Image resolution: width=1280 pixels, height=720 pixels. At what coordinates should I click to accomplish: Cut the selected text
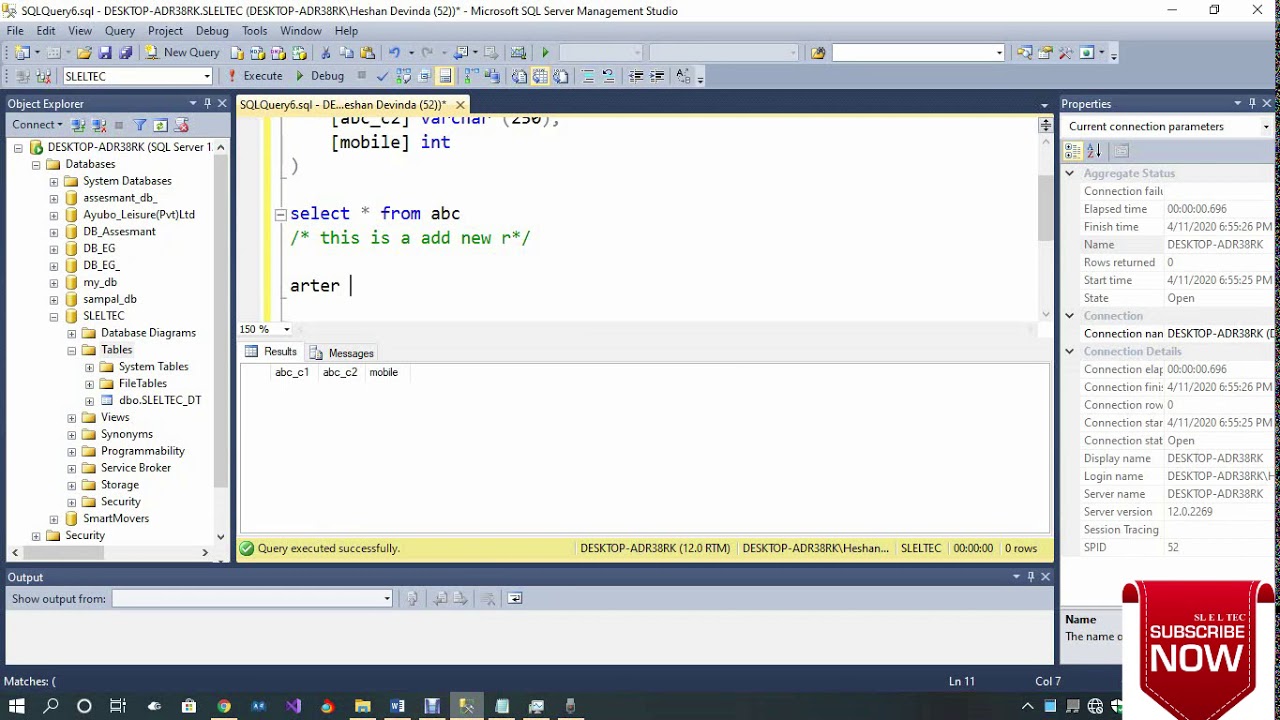click(x=326, y=53)
